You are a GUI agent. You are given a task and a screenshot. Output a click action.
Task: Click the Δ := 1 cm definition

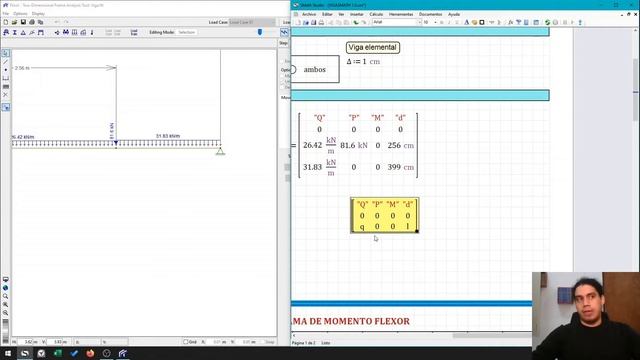pyautogui.click(x=363, y=62)
